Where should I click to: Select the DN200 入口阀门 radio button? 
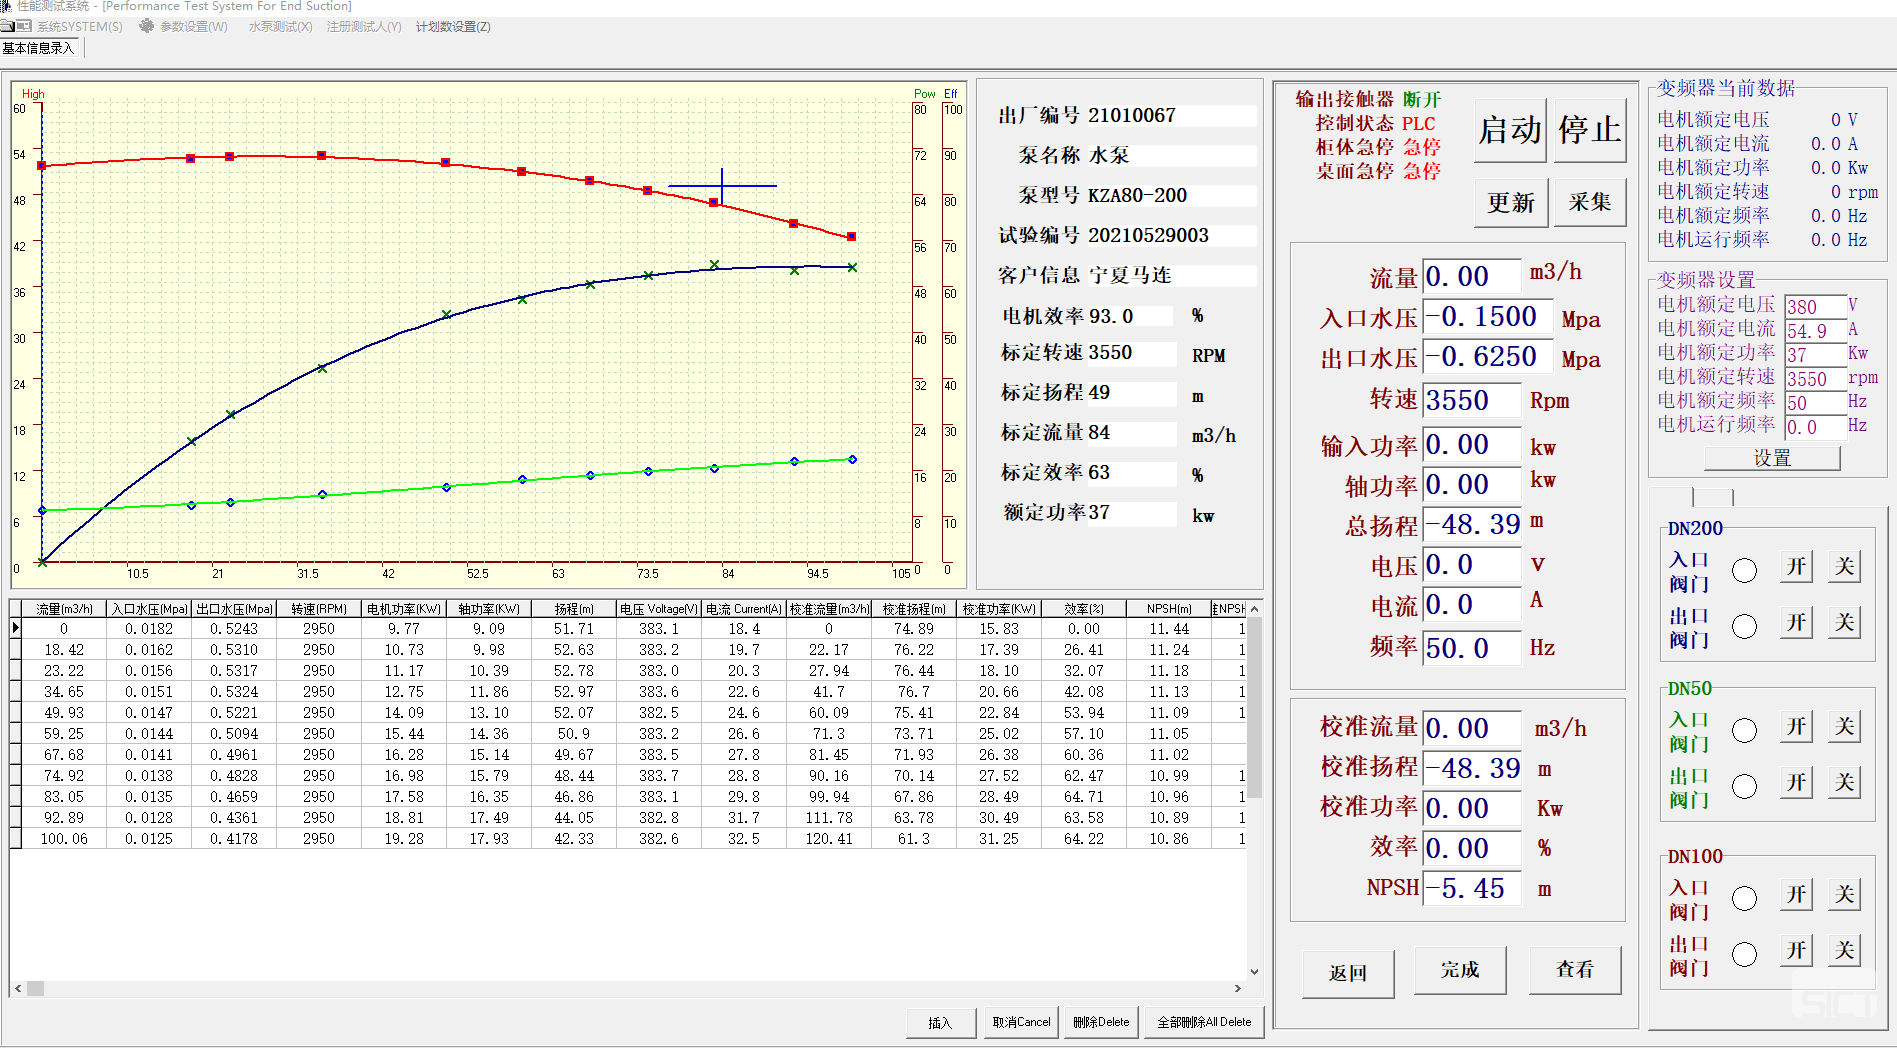[x=1744, y=570]
